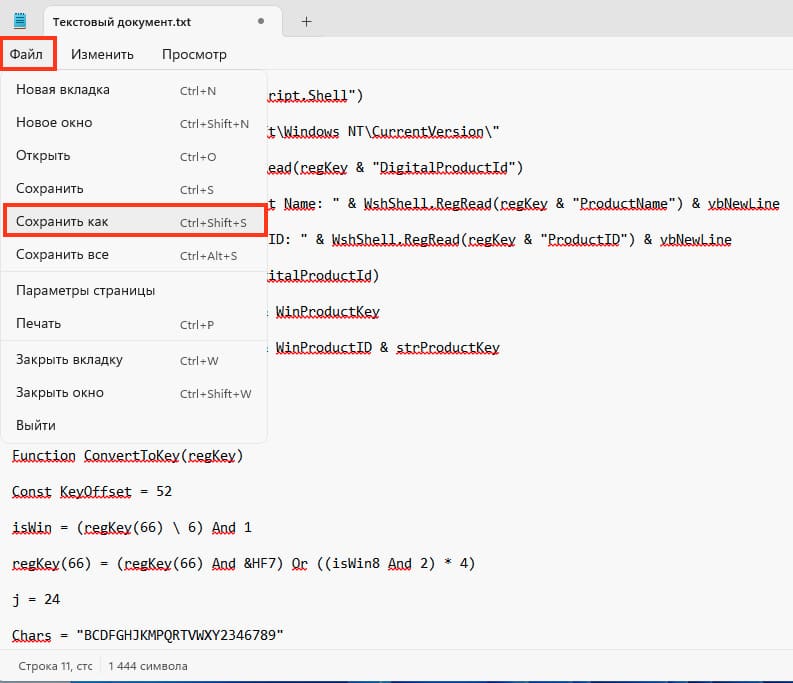Viewport: 793px width, 683px height.
Task: Open a new tab with plus button
Action: (306, 21)
